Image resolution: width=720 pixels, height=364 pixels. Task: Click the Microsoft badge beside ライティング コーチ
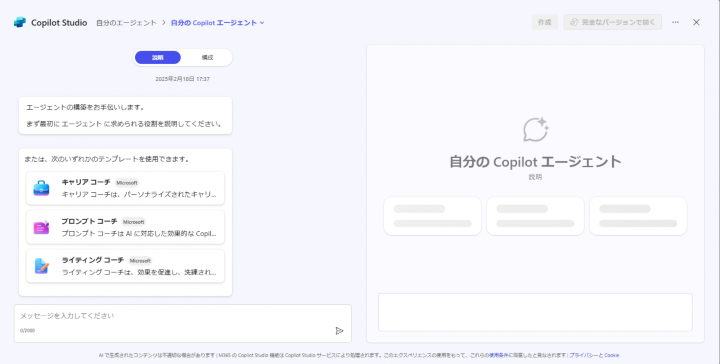pyautogui.click(x=140, y=261)
